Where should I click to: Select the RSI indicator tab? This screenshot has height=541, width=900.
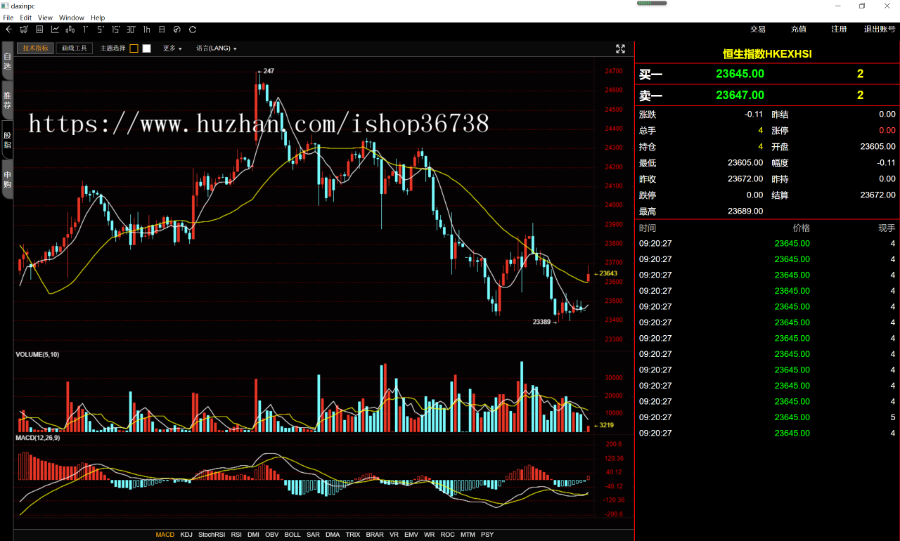[236, 535]
